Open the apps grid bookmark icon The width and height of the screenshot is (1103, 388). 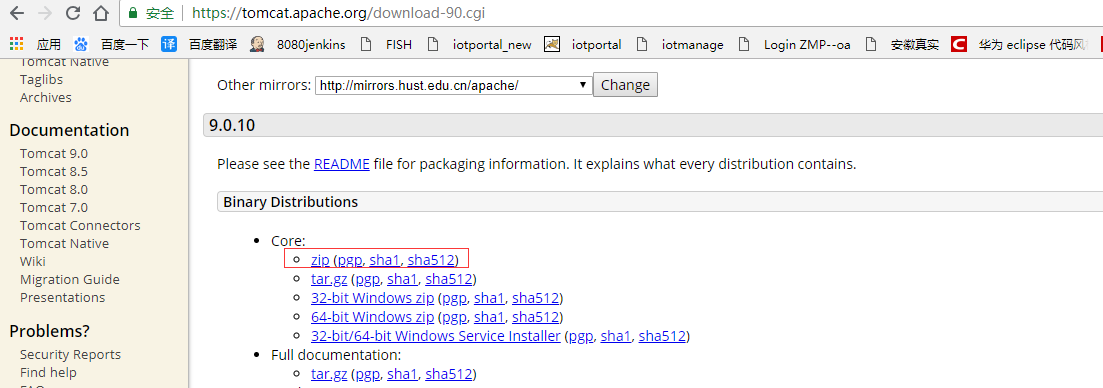(16, 44)
